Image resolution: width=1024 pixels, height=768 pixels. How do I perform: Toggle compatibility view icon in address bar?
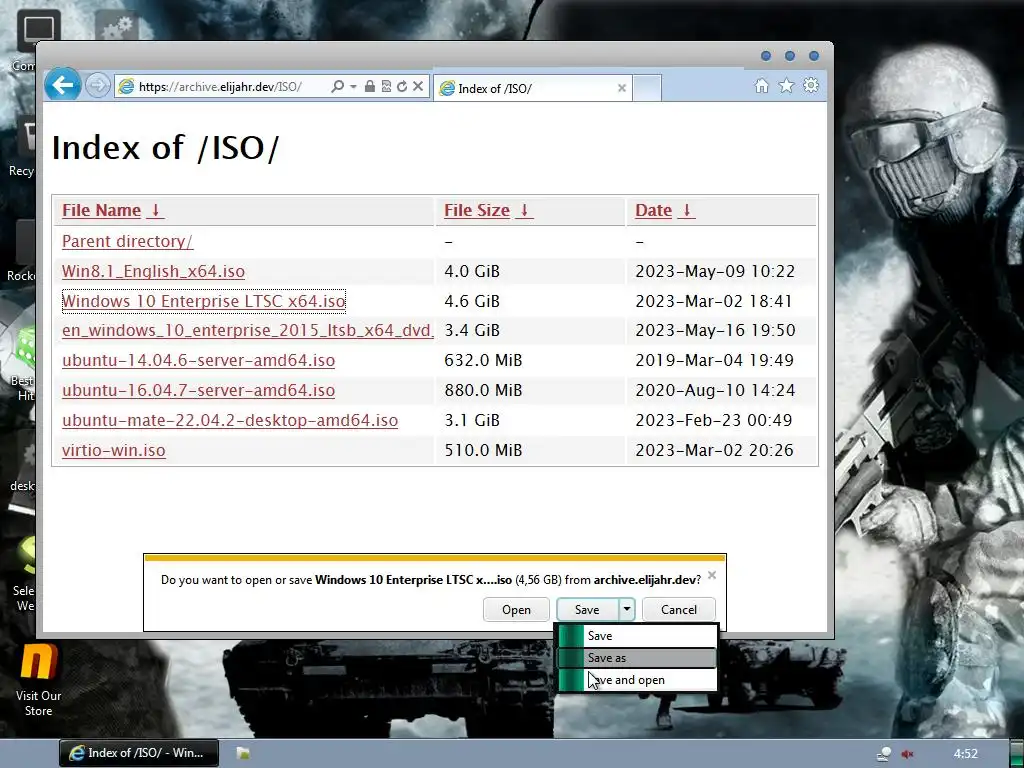click(386, 86)
